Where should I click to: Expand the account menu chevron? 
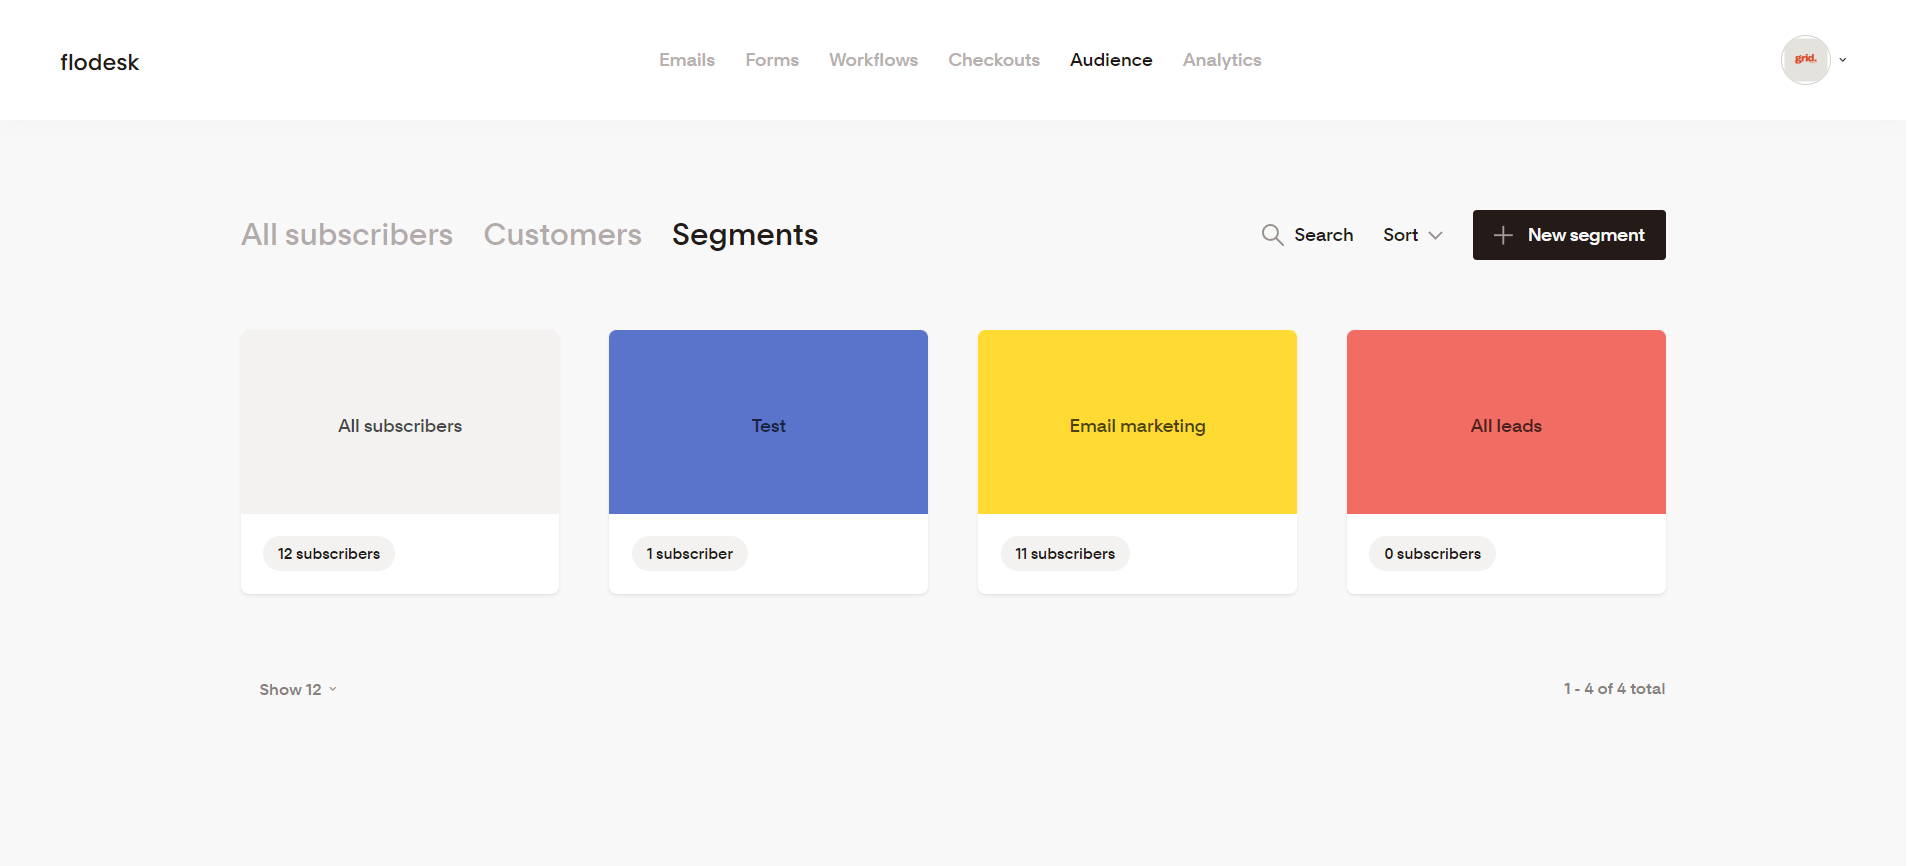coord(1843,60)
